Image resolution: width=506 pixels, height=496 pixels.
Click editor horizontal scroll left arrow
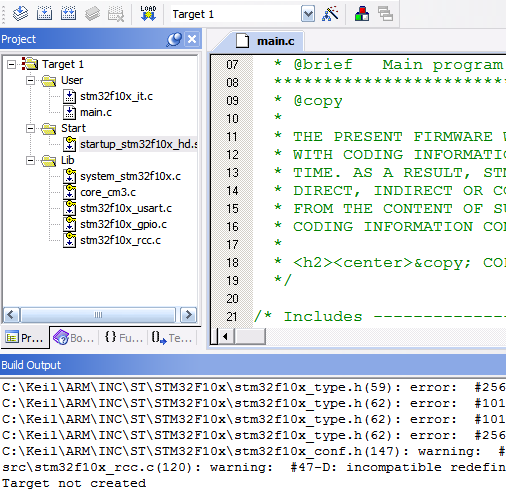point(226,336)
